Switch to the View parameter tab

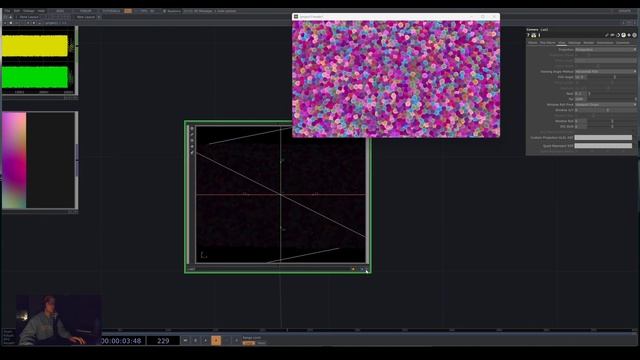562,42
